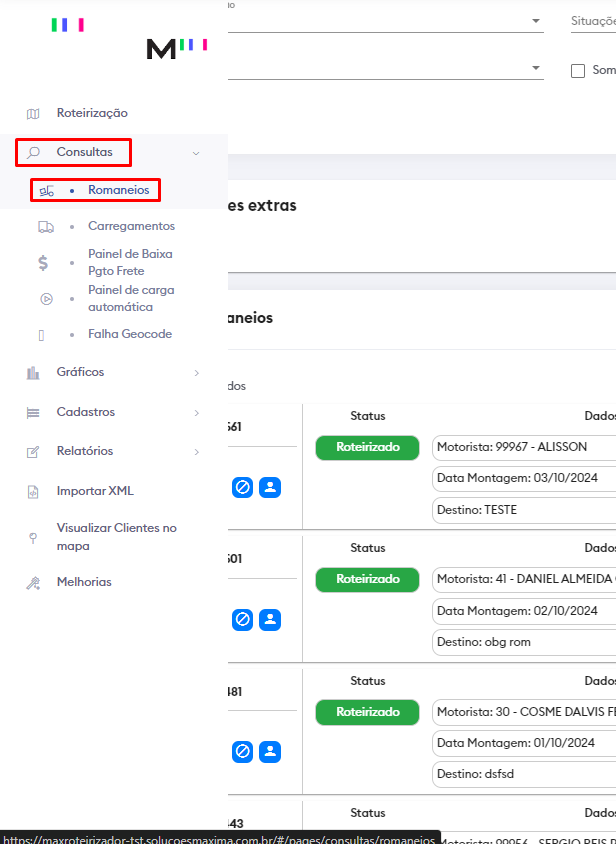The width and height of the screenshot is (616, 844).
Task: Expand the Cadastros menu arrow
Action: coord(197,413)
